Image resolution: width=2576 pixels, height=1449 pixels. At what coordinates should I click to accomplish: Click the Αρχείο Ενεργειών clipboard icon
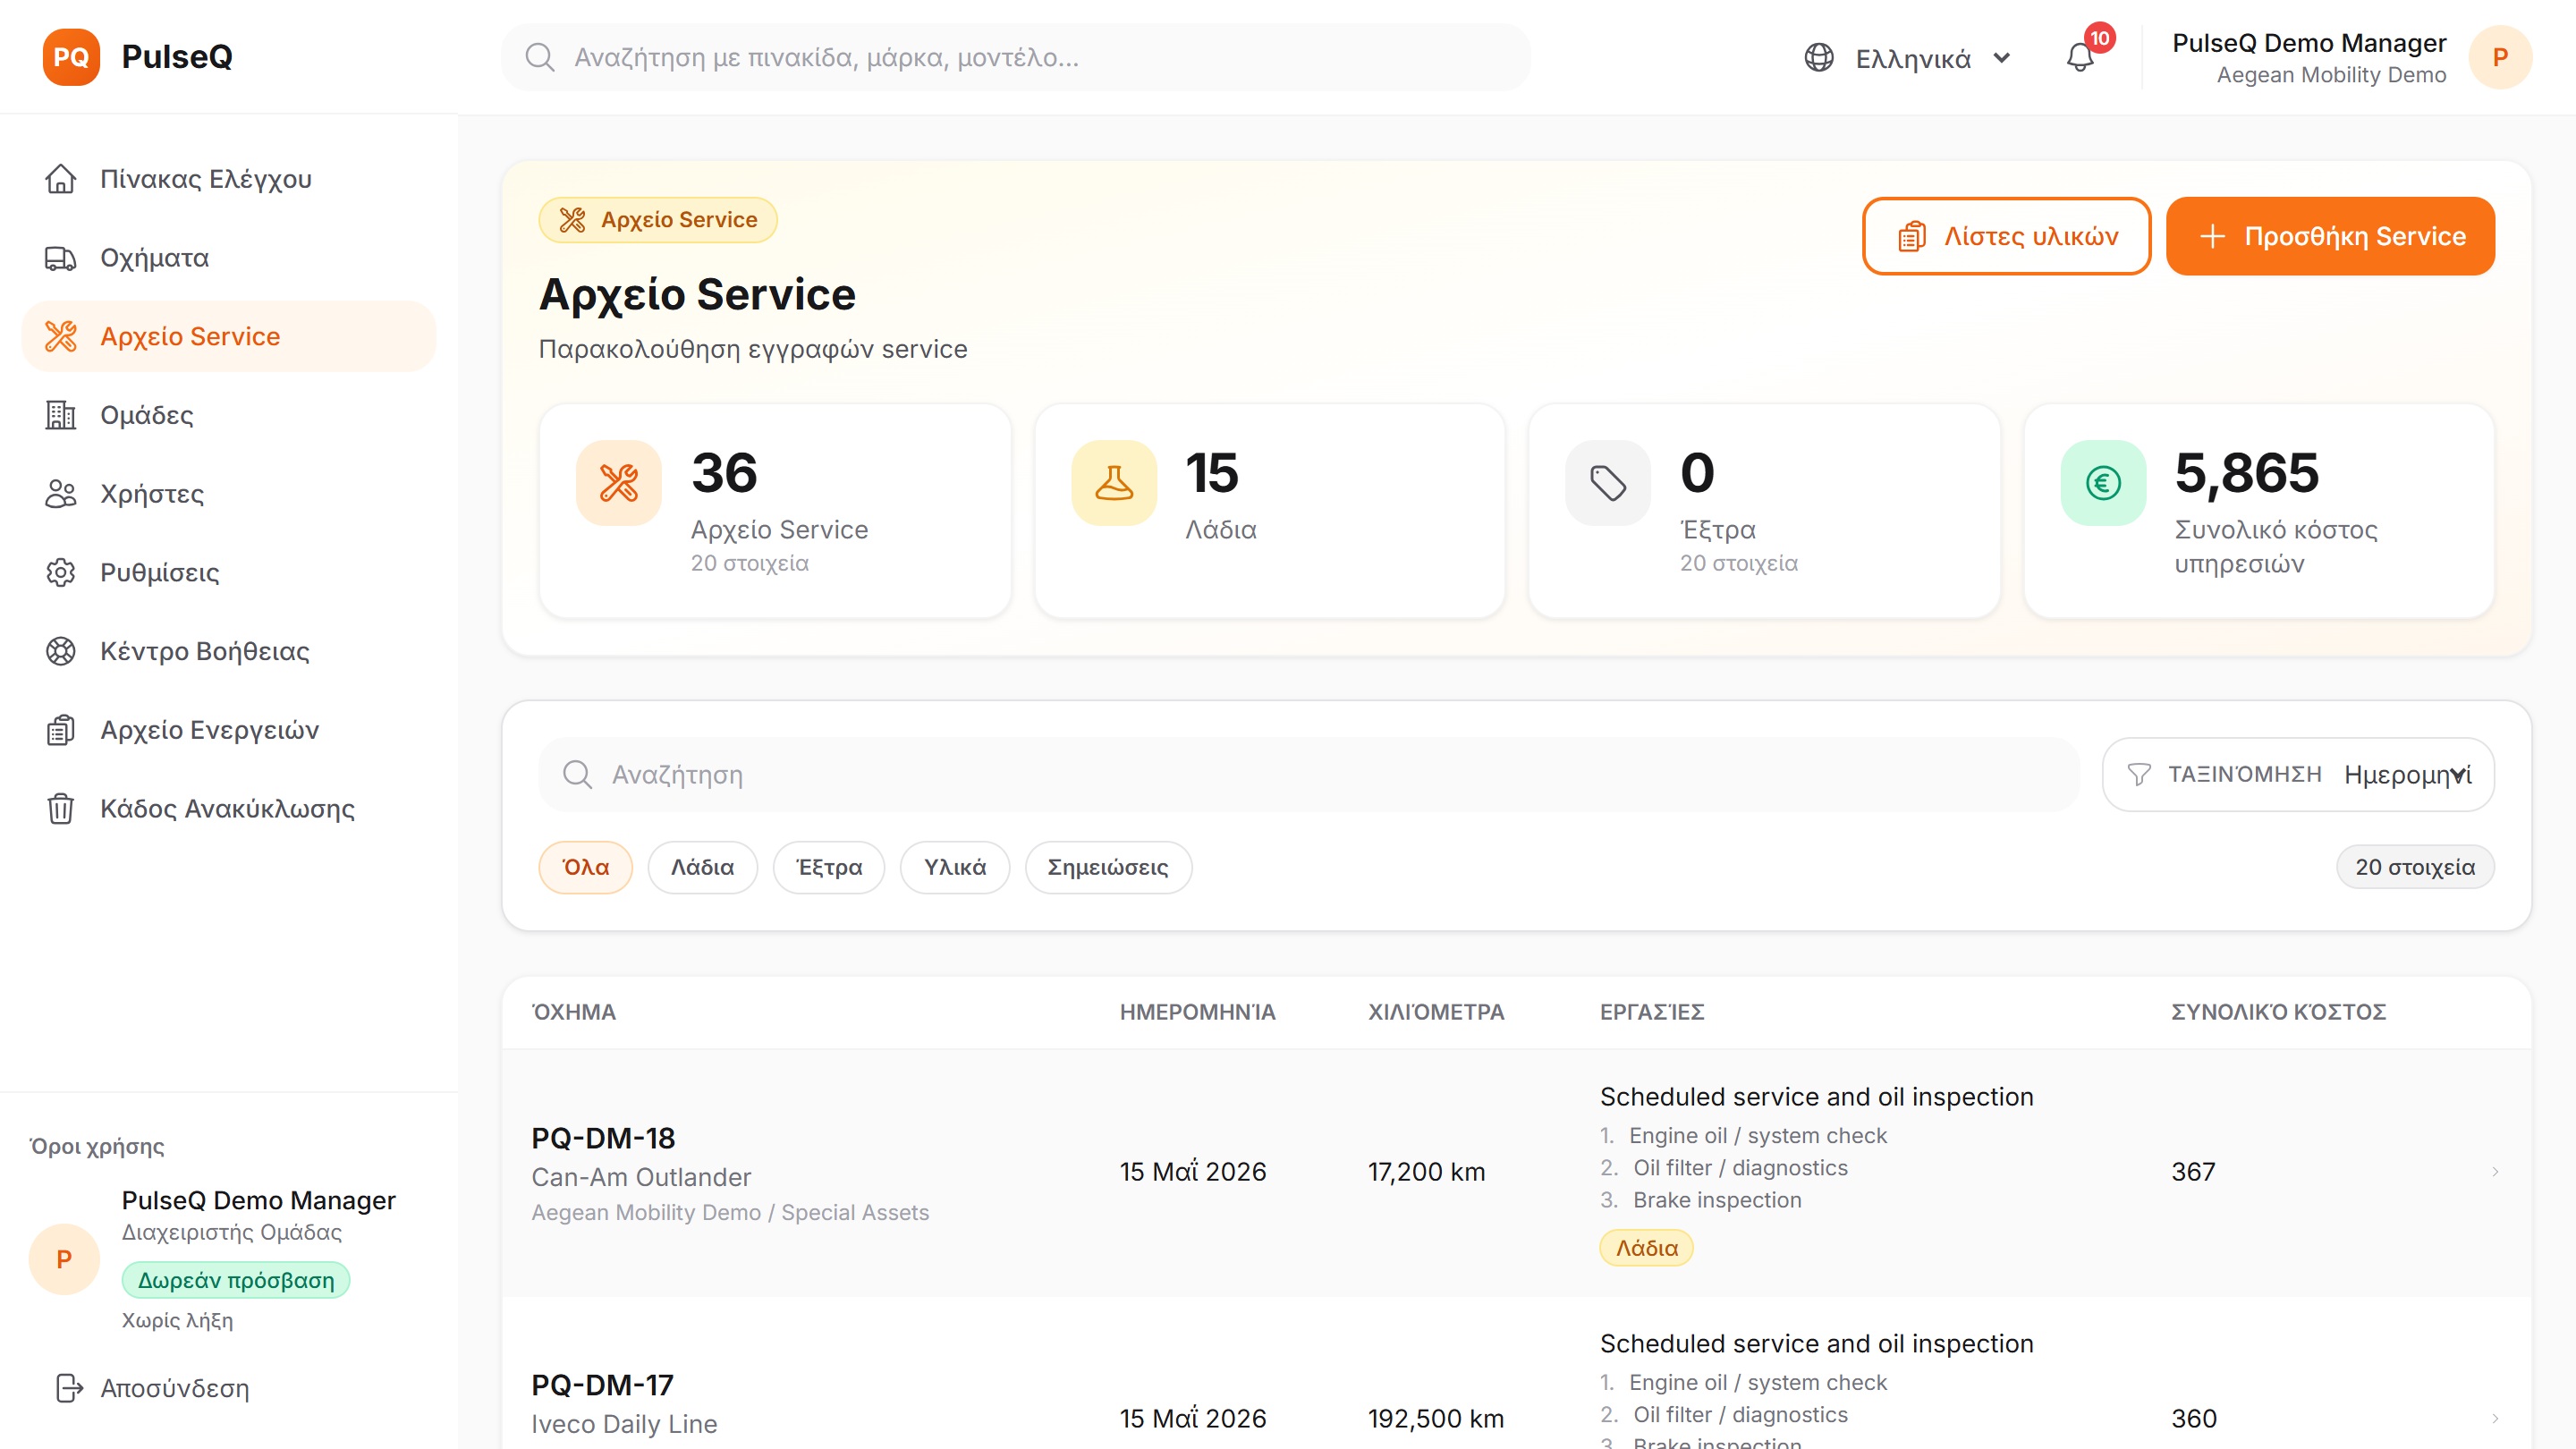(61, 730)
